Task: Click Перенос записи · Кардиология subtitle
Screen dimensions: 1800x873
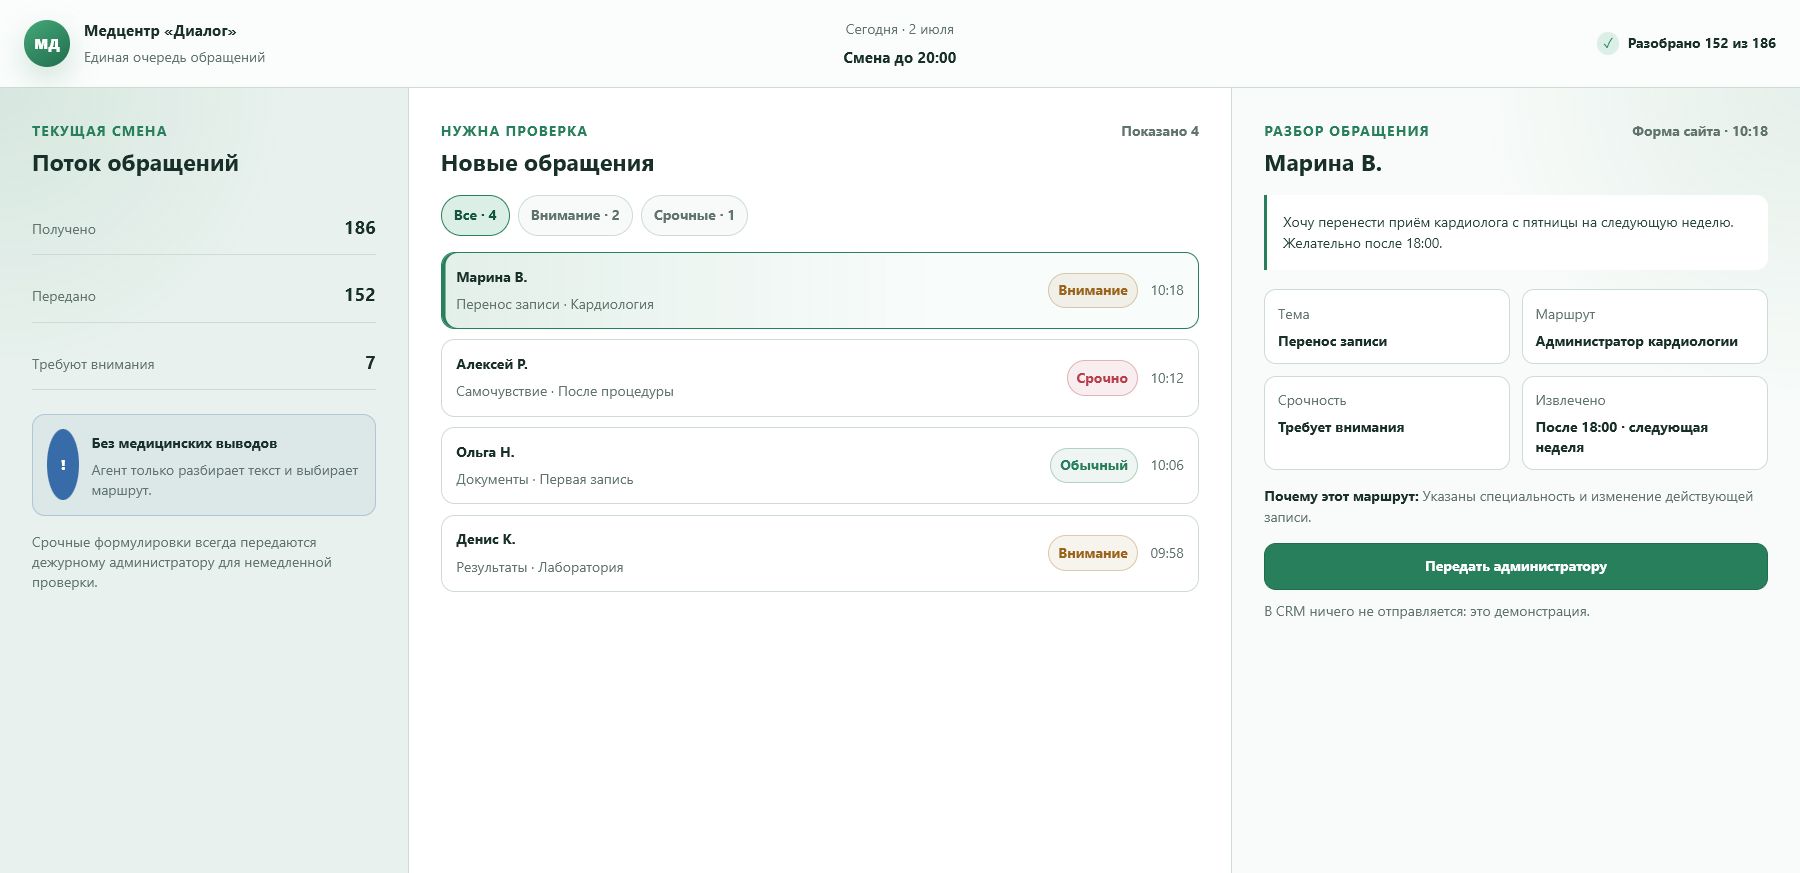Action: pos(555,304)
